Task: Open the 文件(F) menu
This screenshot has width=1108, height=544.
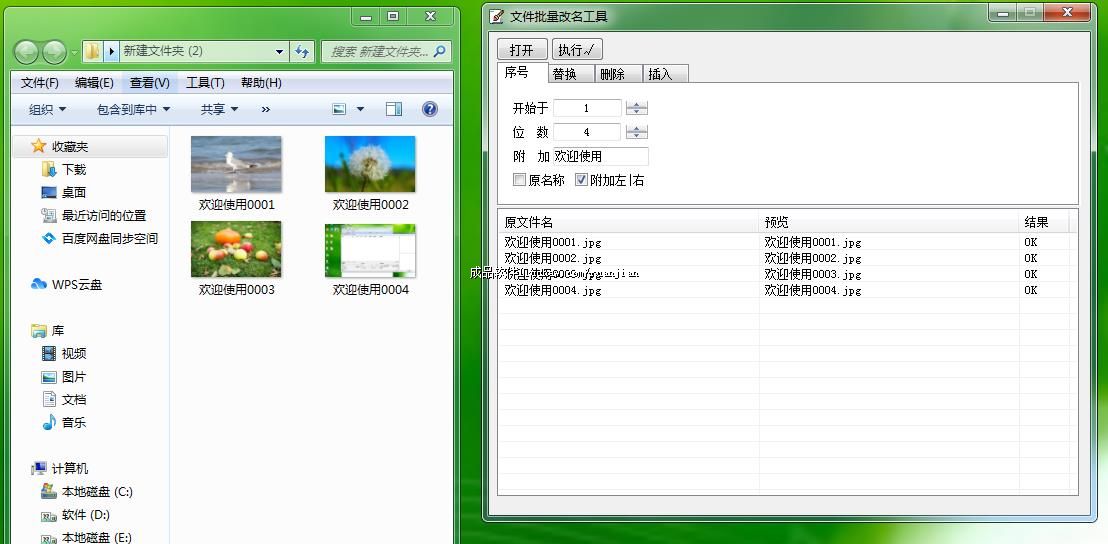Action: 40,83
